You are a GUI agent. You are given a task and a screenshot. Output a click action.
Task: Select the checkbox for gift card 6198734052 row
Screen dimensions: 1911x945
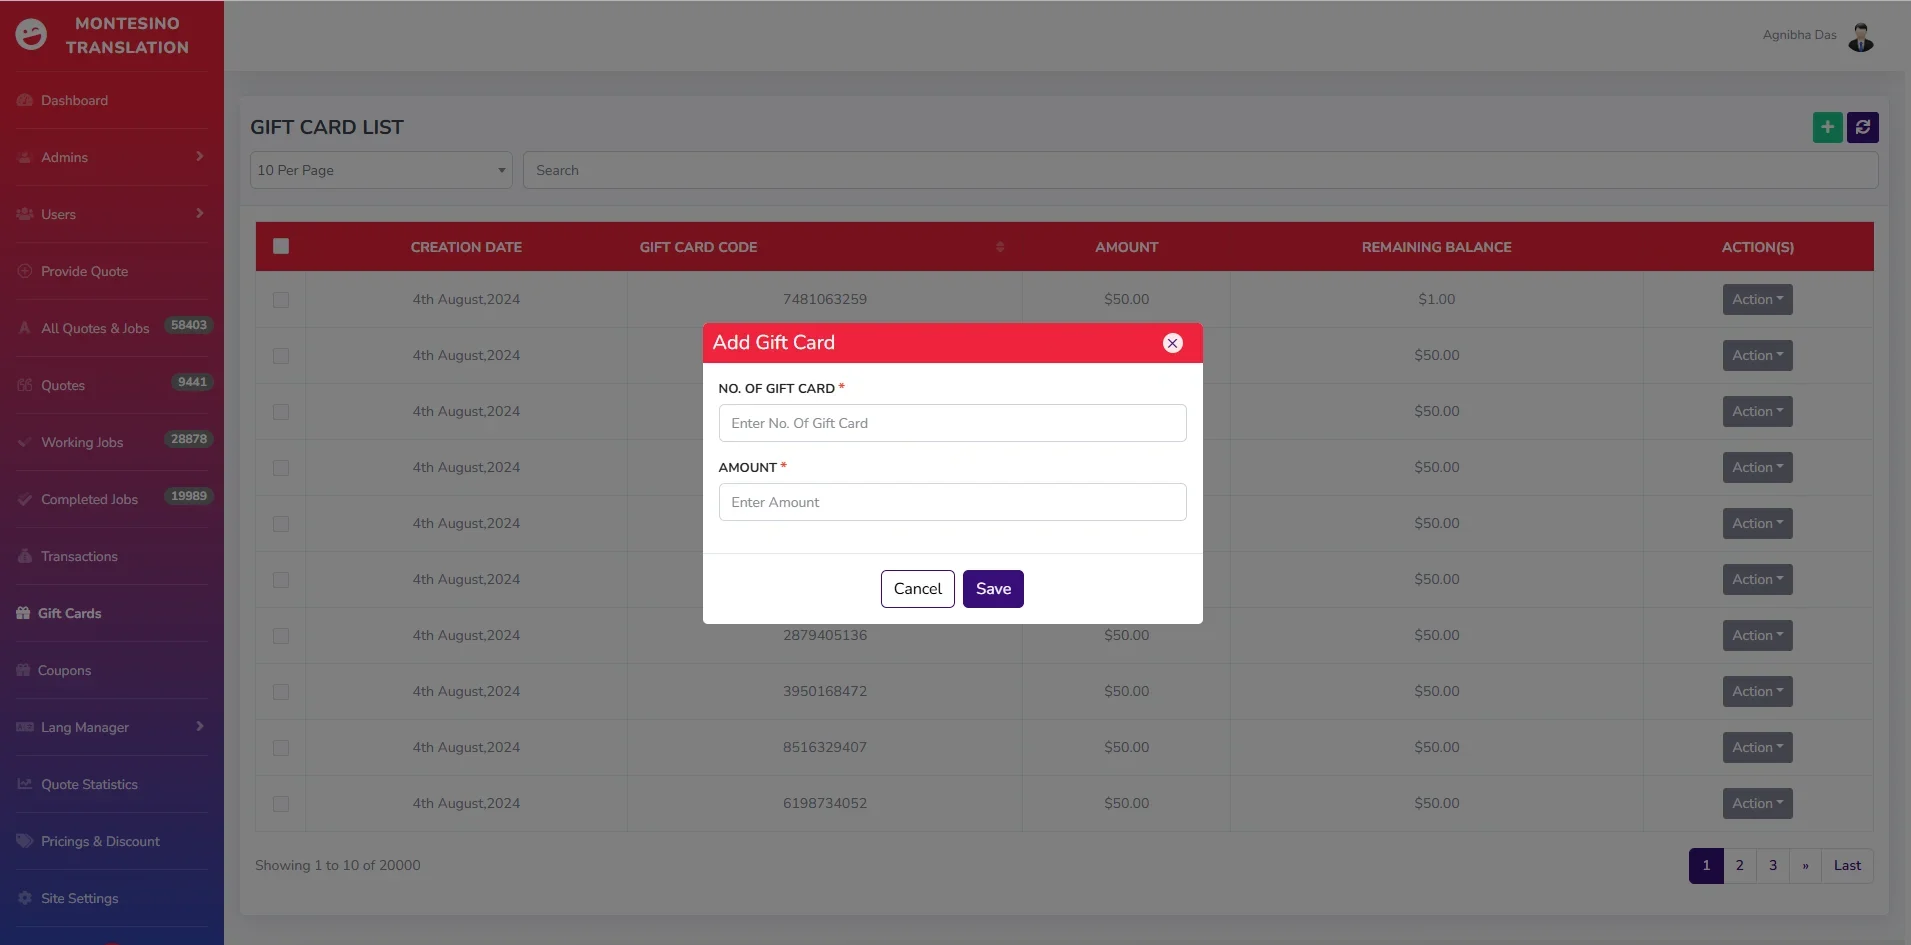(281, 804)
